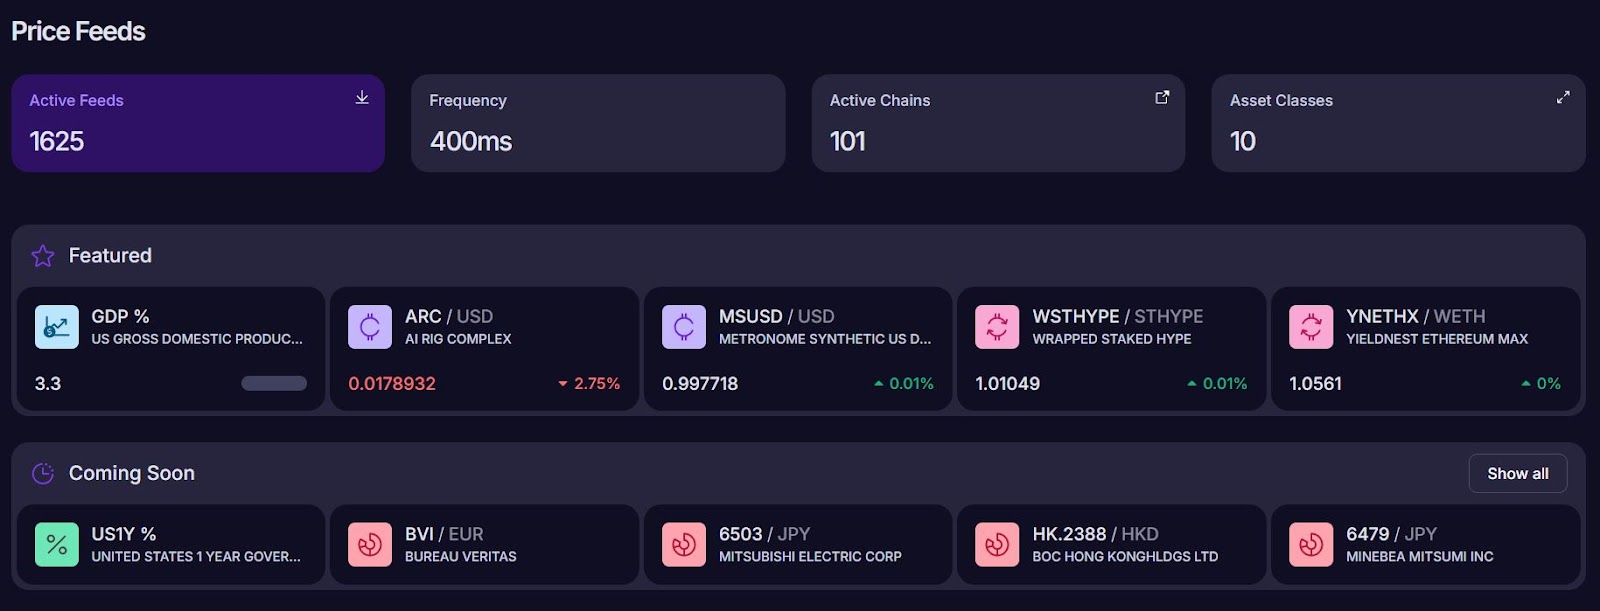This screenshot has height=611, width=1600.
Task: Click the WSTHYPE / STHYPE swap icon
Action: click(x=997, y=327)
